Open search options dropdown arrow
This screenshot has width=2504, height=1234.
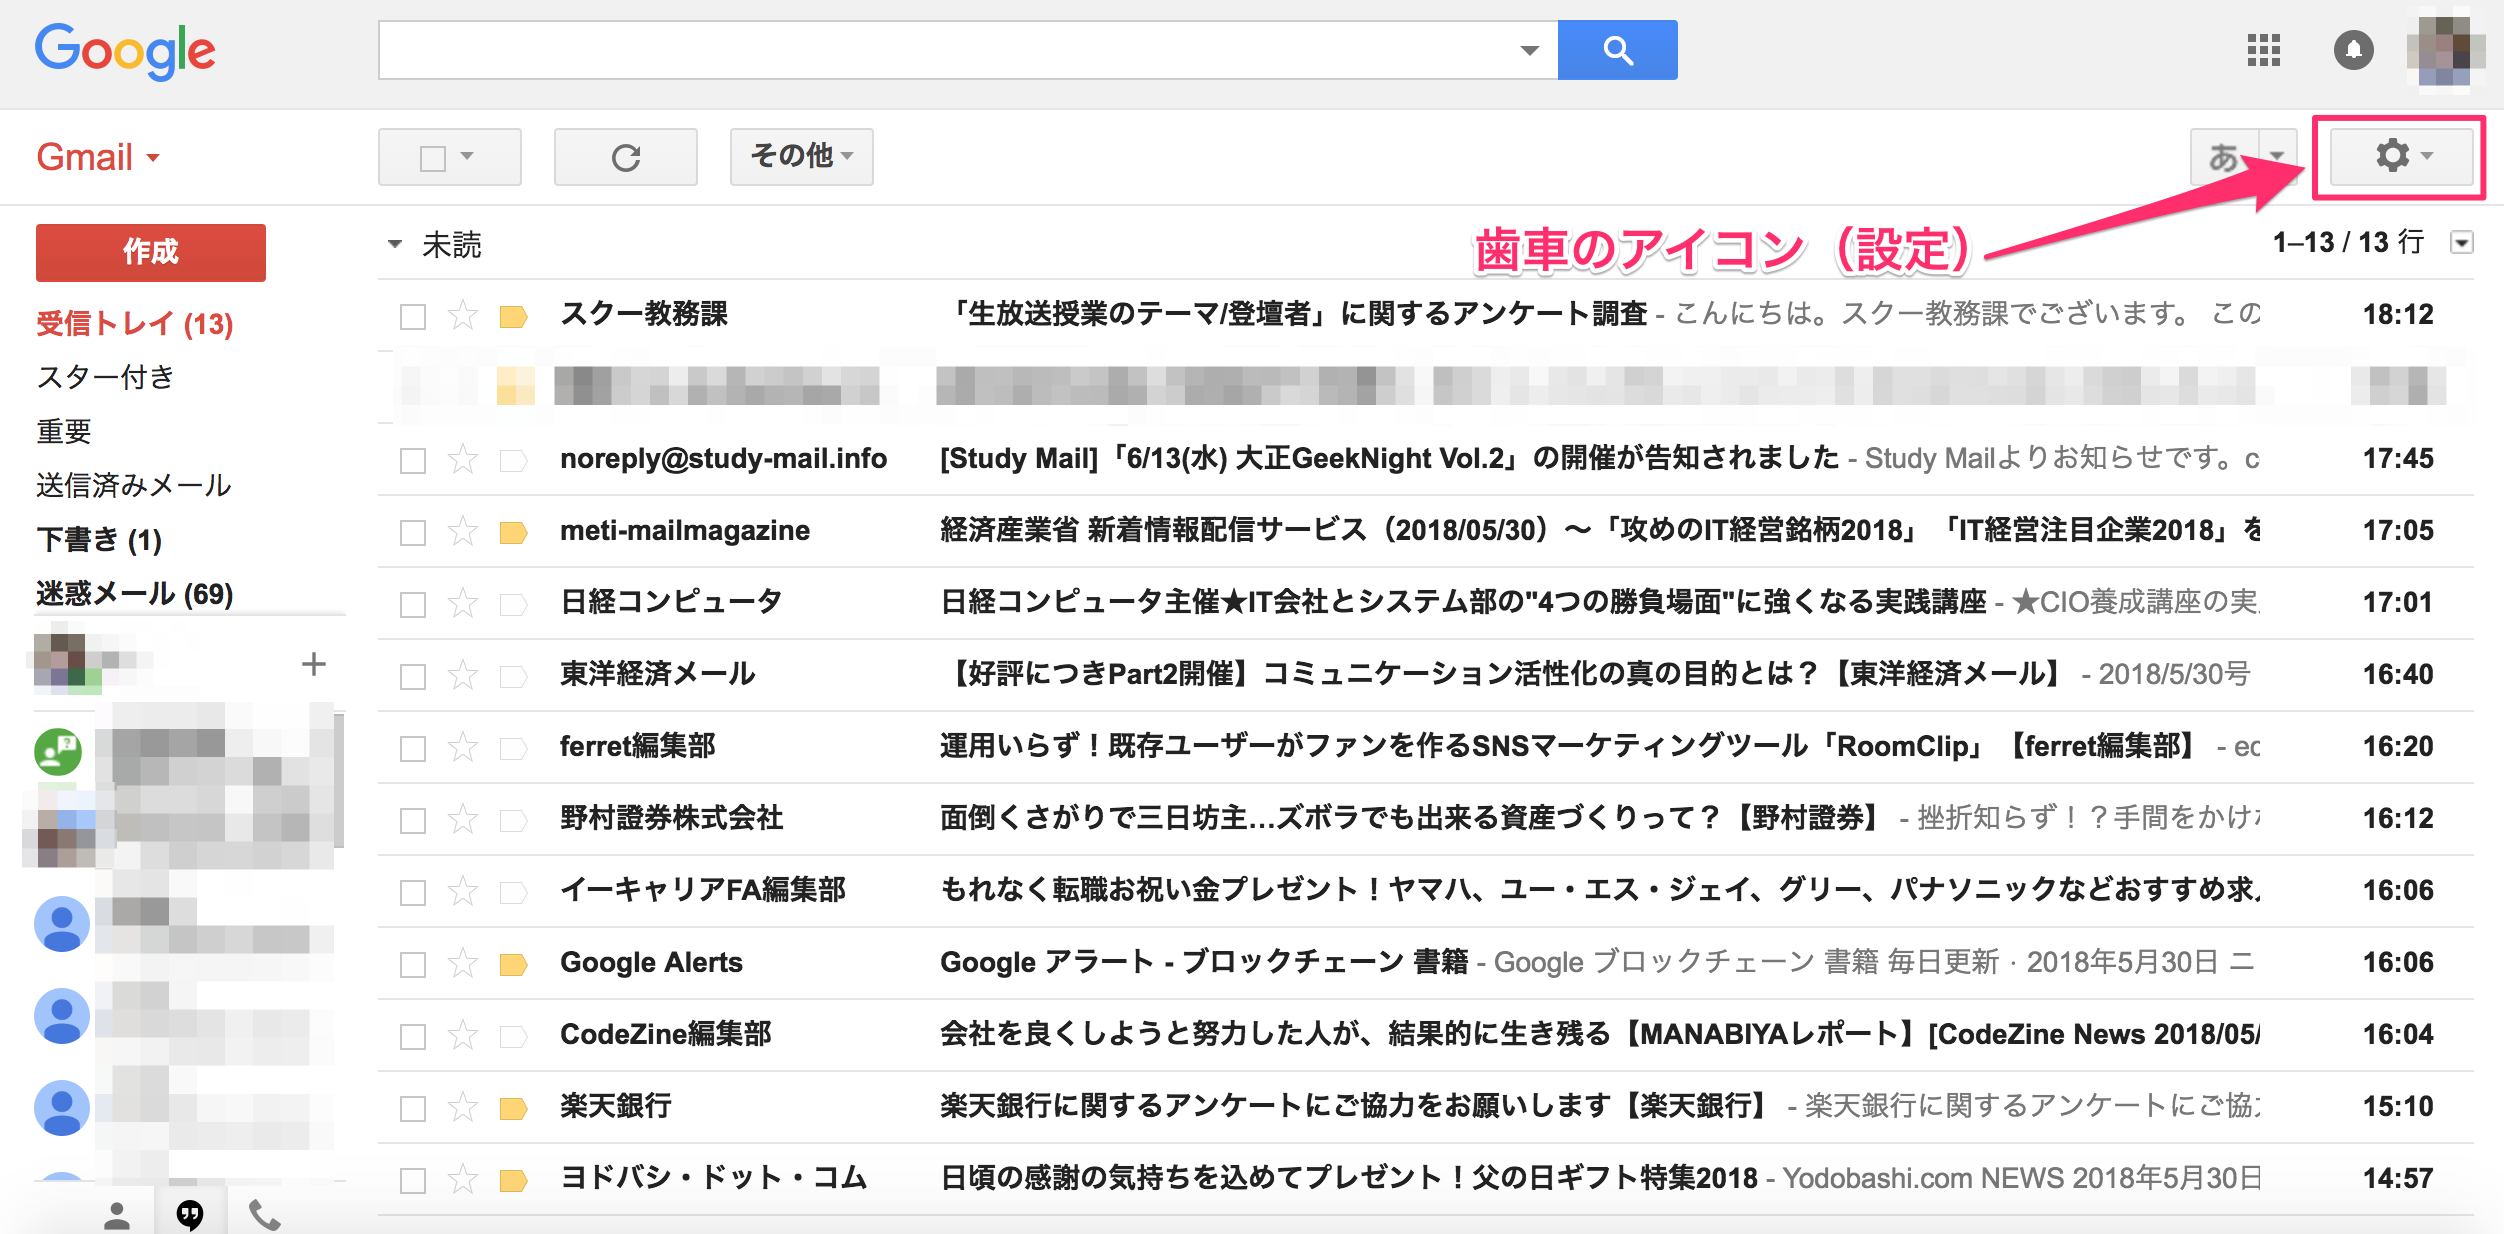click(x=1529, y=50)
